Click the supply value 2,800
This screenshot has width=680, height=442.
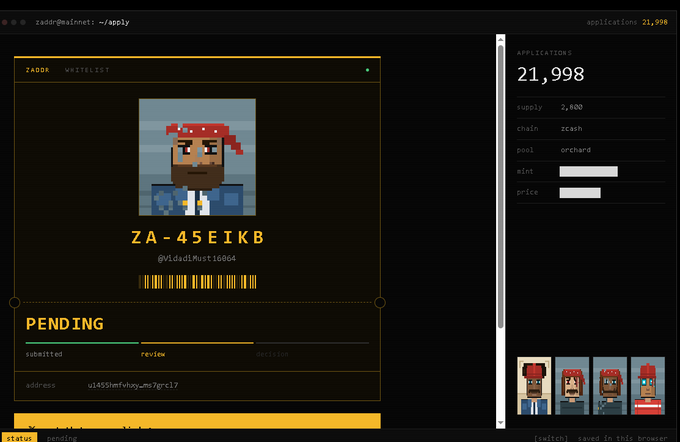pos(572,107)
